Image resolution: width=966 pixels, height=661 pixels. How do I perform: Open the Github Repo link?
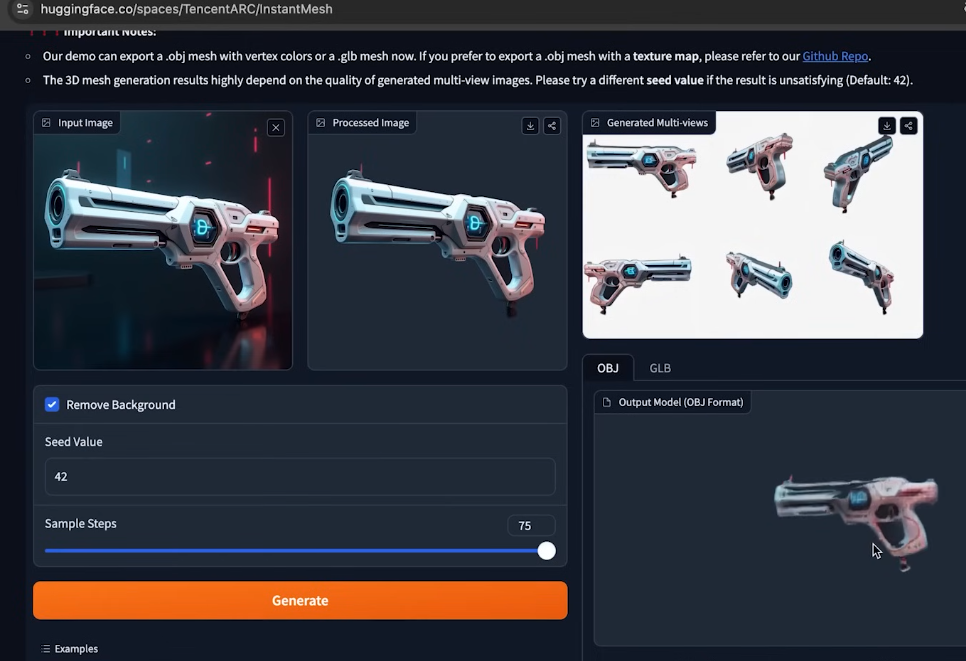pyautogui.click(x=835, y=56)
